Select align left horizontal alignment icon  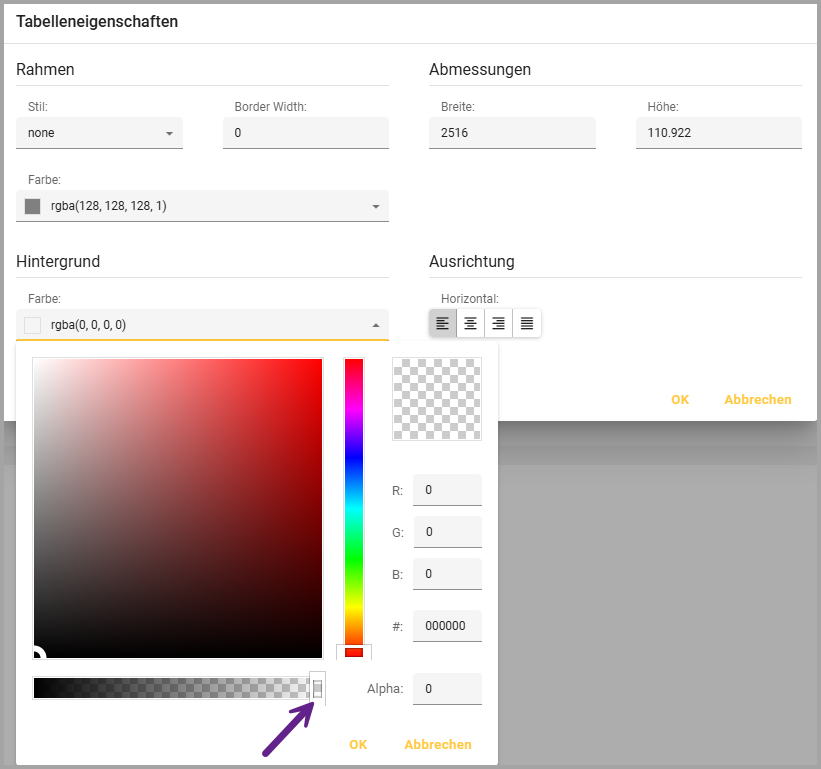[x=443, y=323]
